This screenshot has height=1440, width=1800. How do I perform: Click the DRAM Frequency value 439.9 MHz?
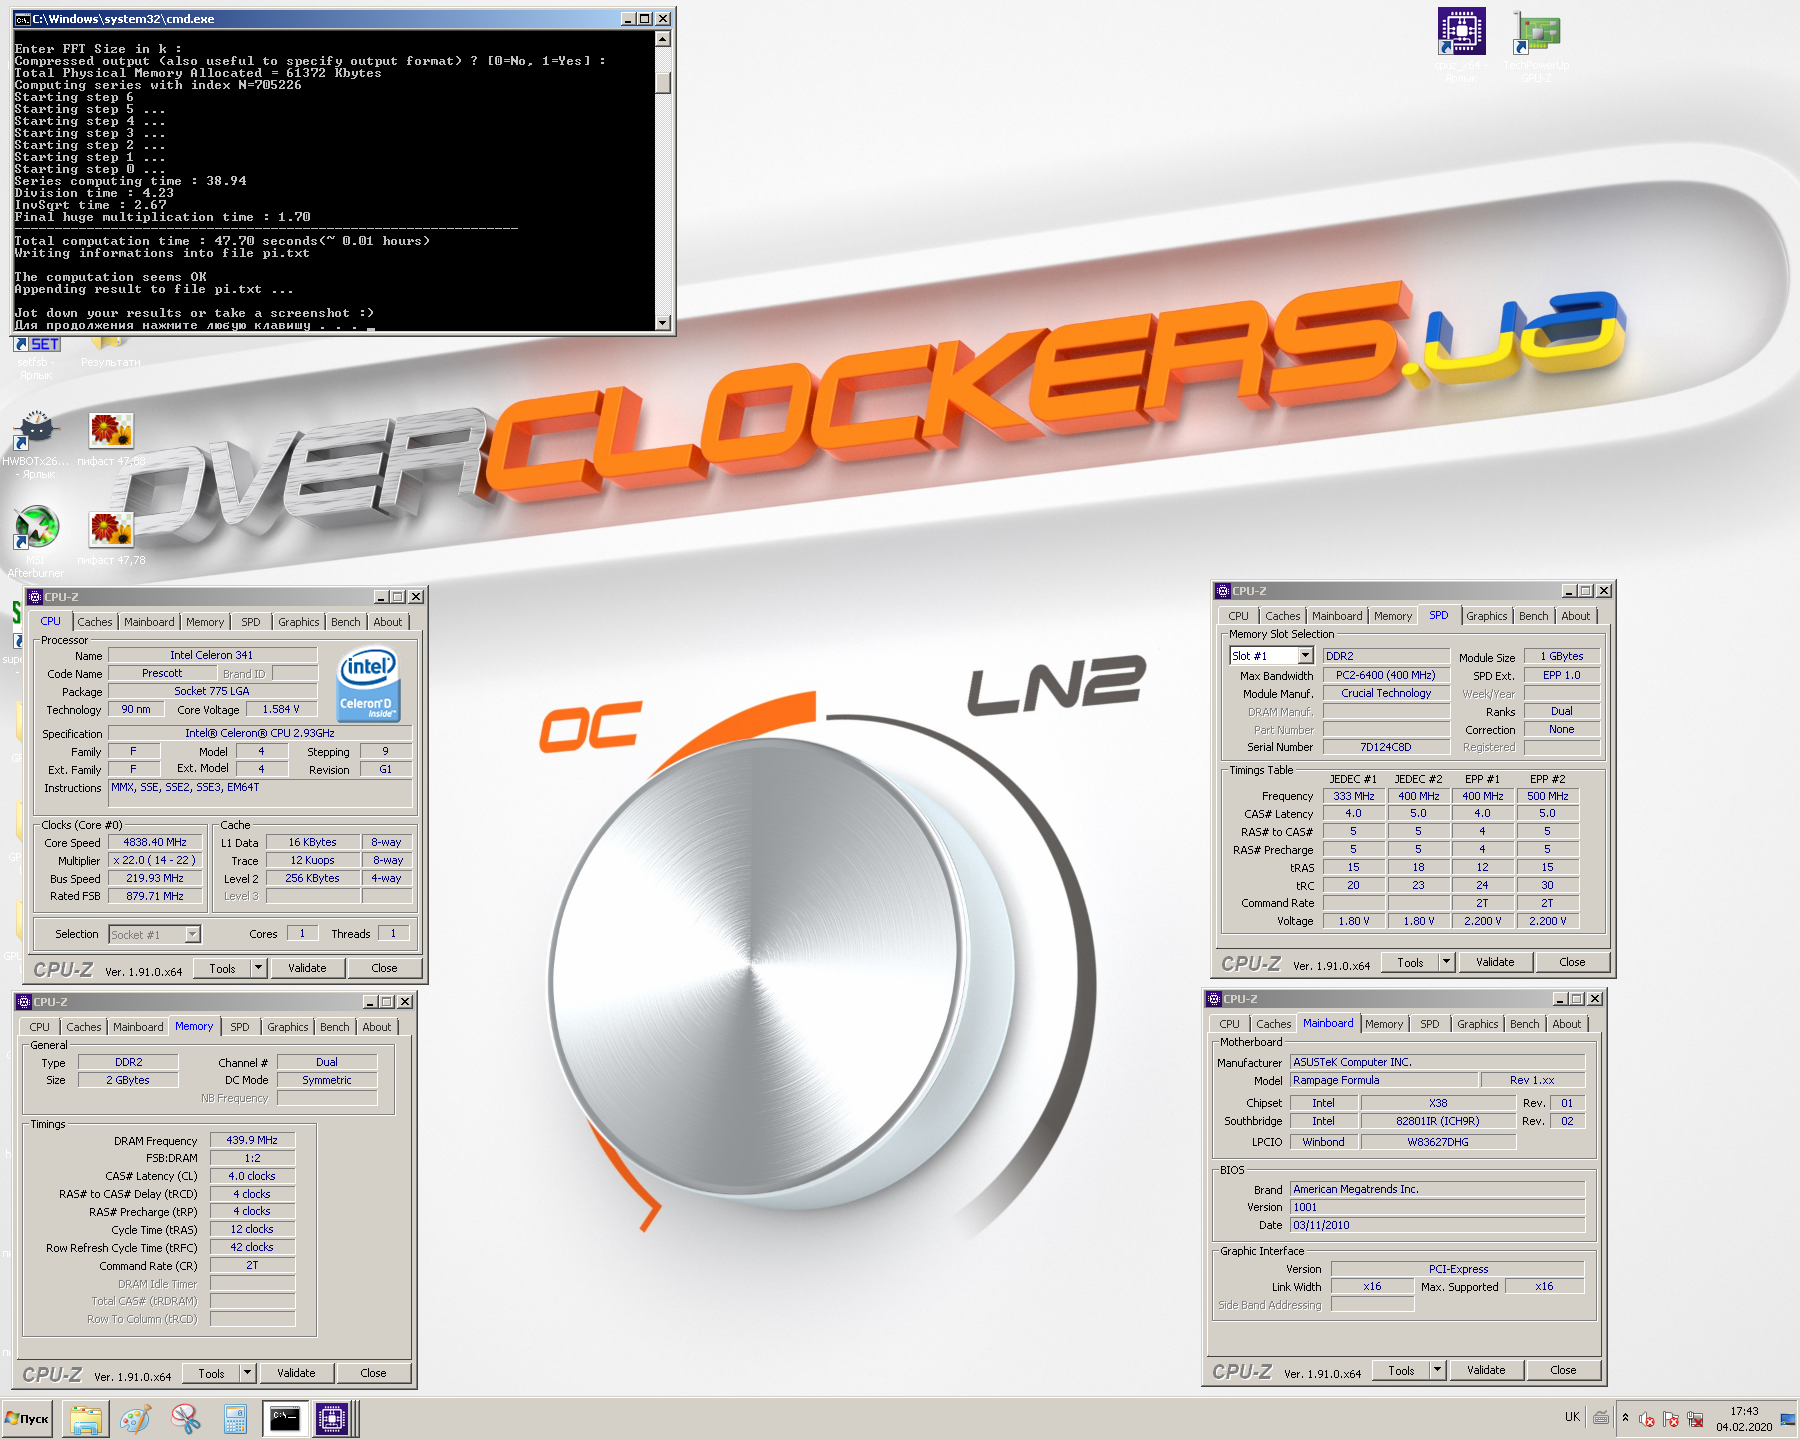click(252, 1140)
